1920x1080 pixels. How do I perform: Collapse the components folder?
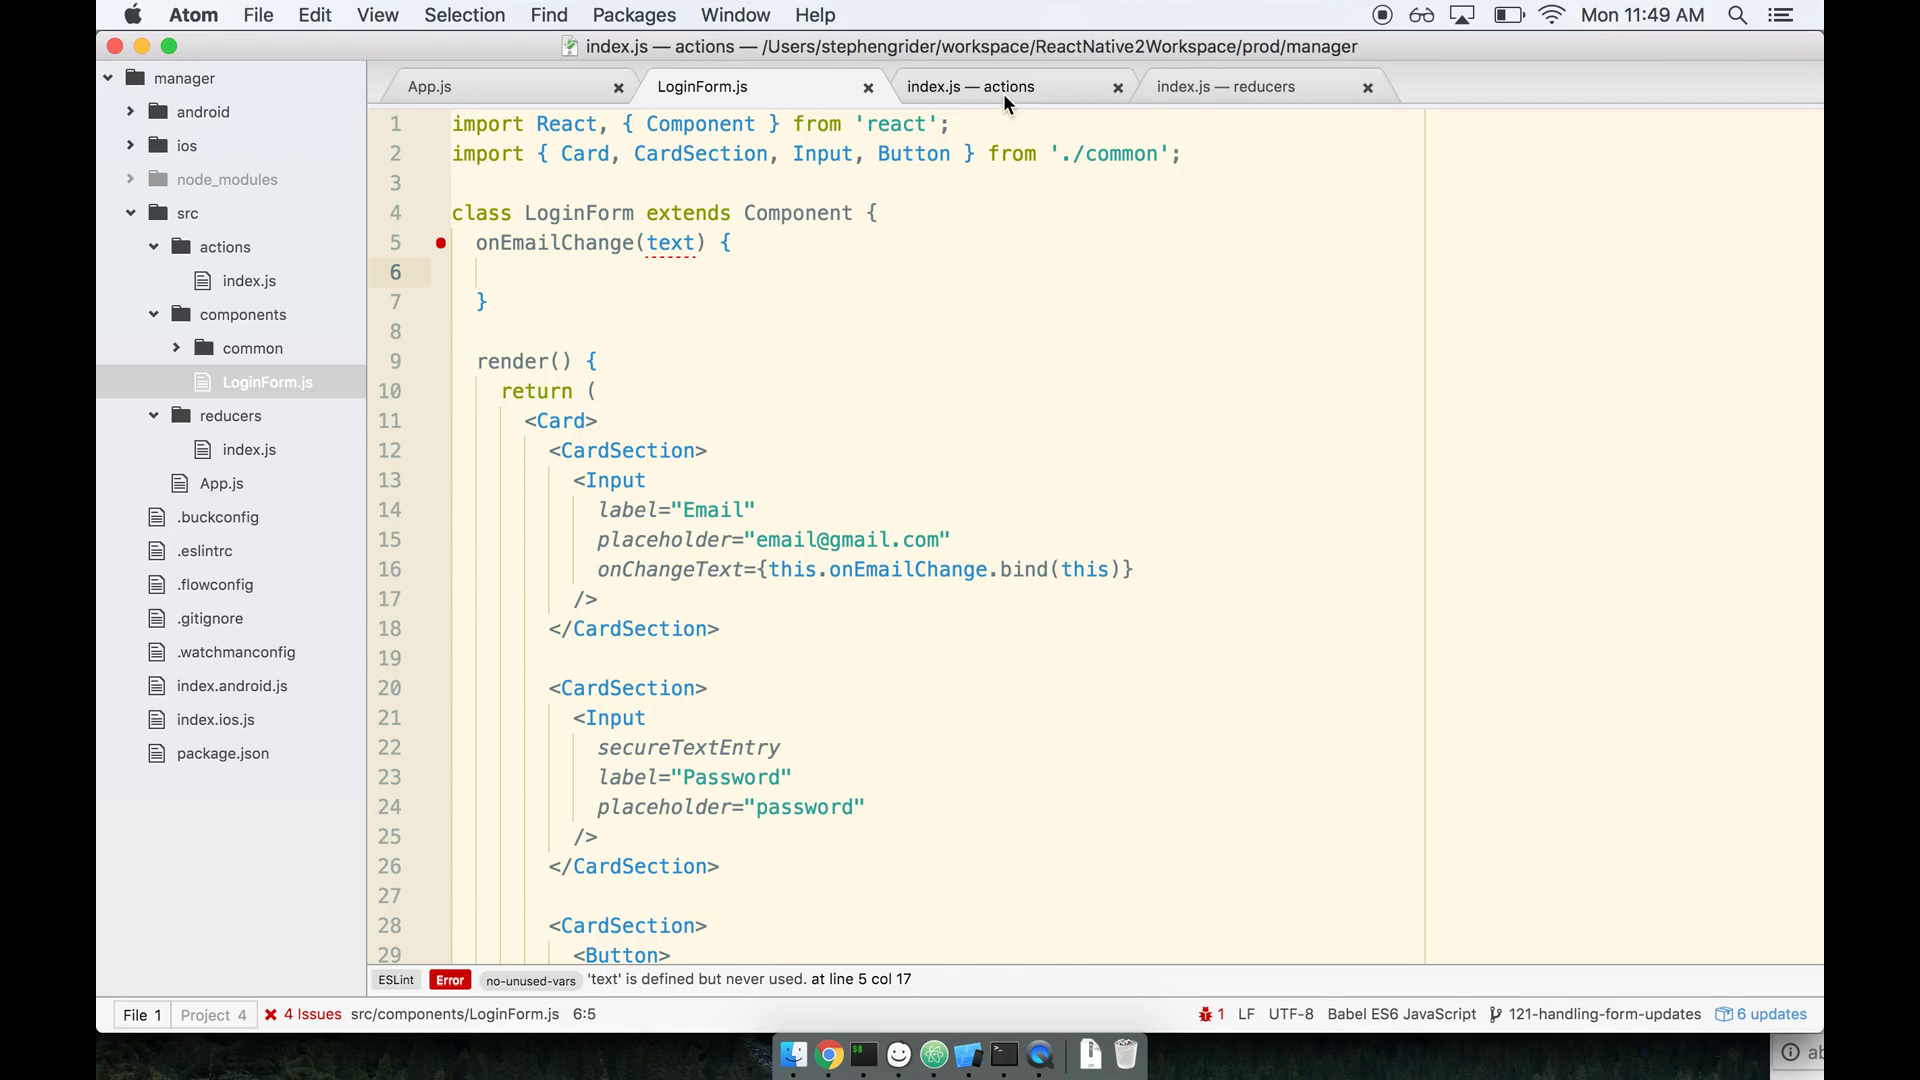[154, 314]
